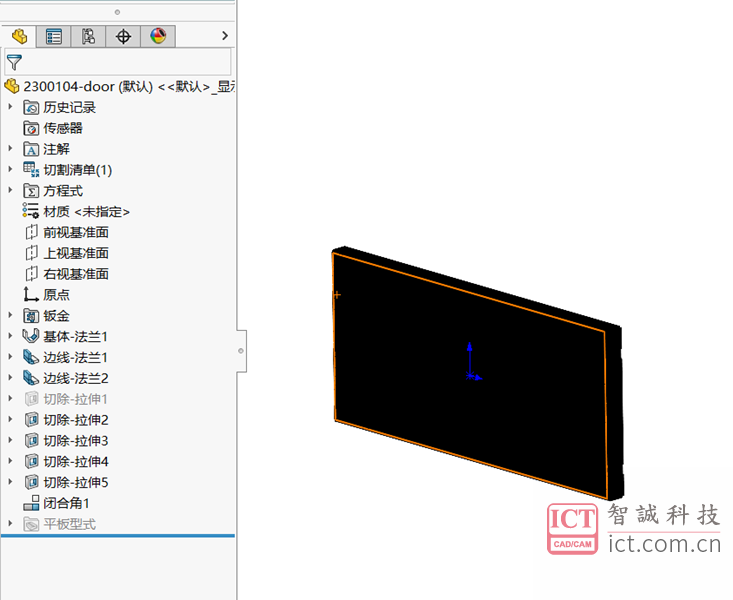The image size is (733, 600).
Task: Expand the 切割清单(1) node
Action: (10, 169)
